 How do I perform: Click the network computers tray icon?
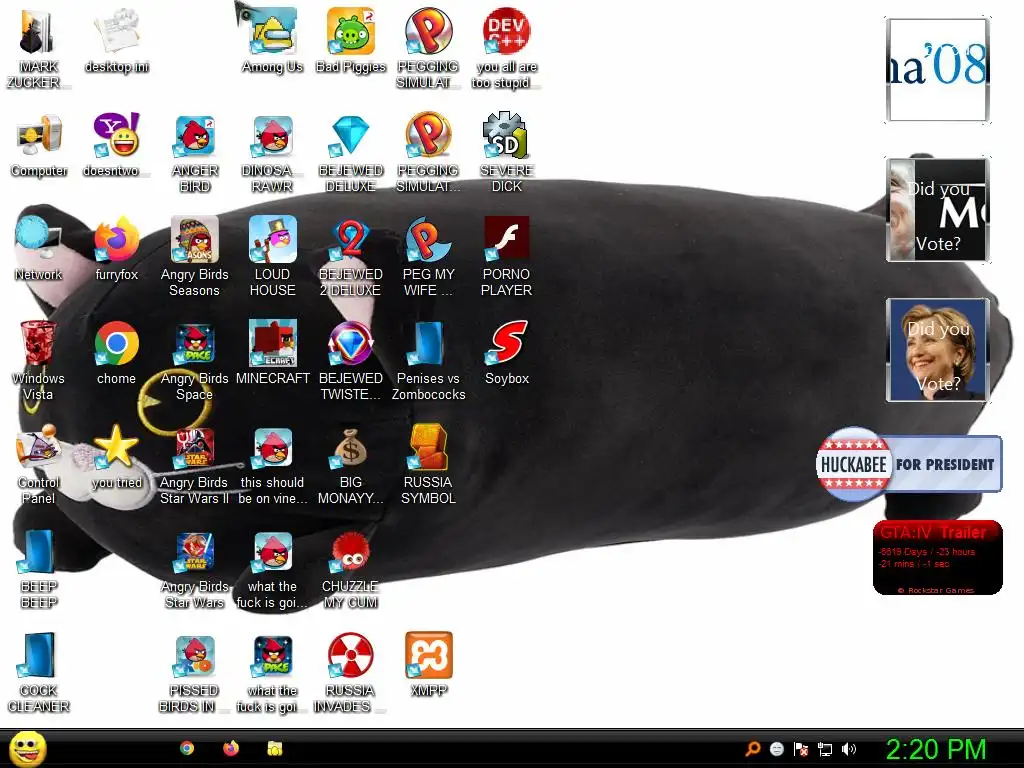825,749
